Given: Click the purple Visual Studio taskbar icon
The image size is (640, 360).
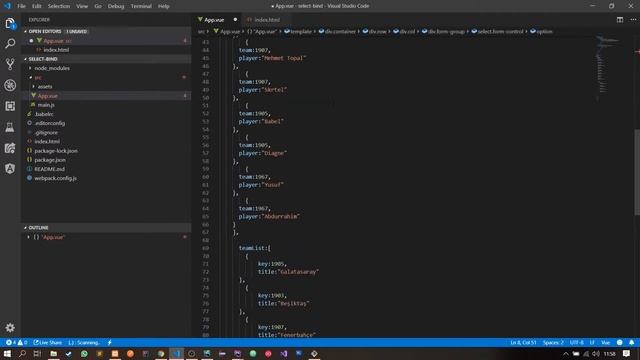Looking at the screenshot, I should pyautogui.click(x=284, y=353).
